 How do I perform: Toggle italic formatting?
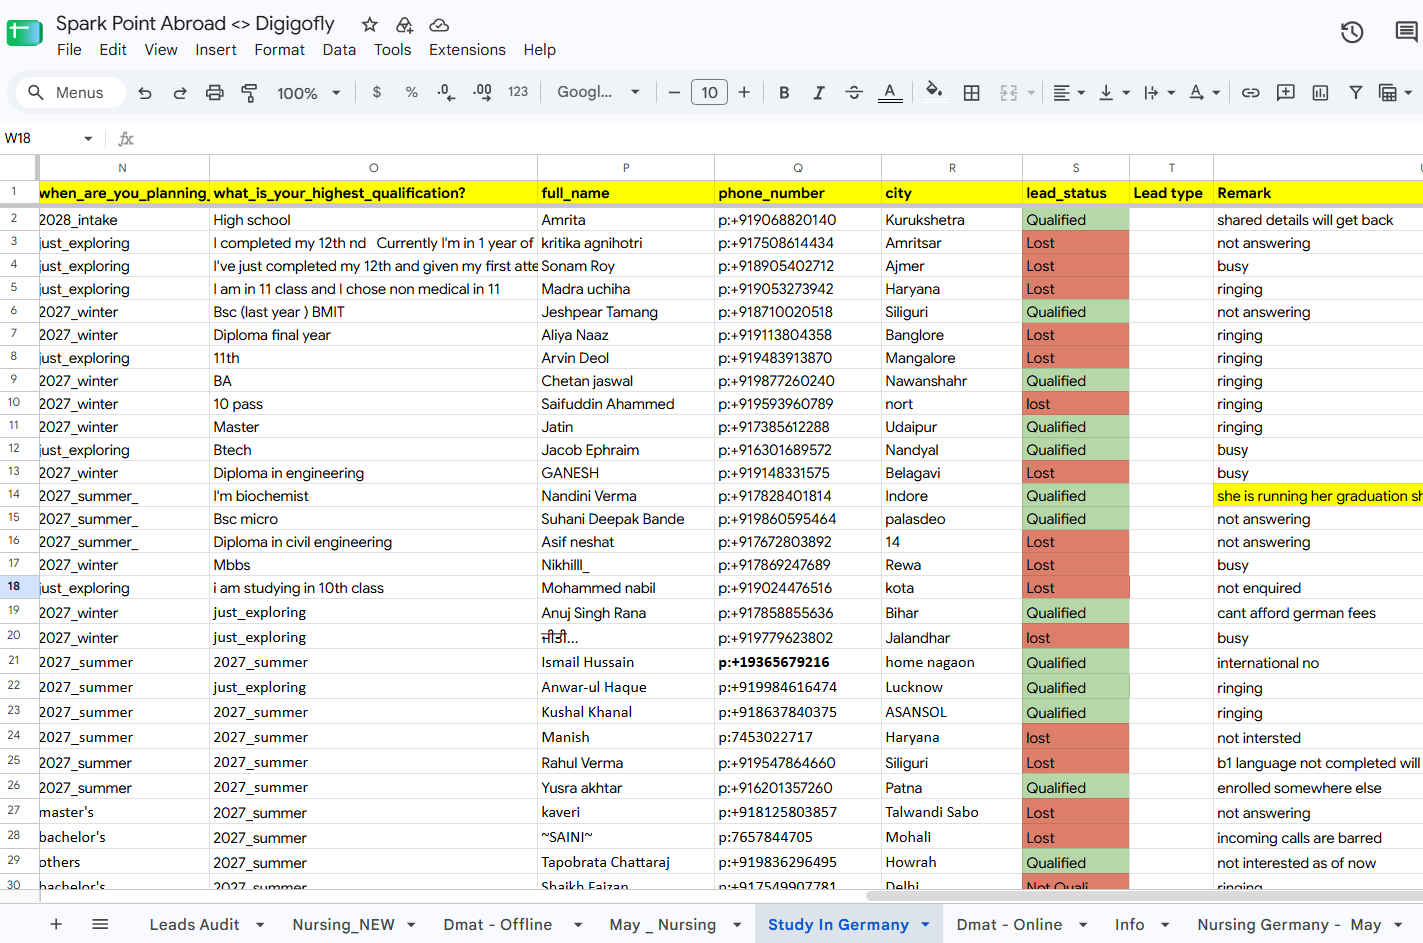(819, 93)
